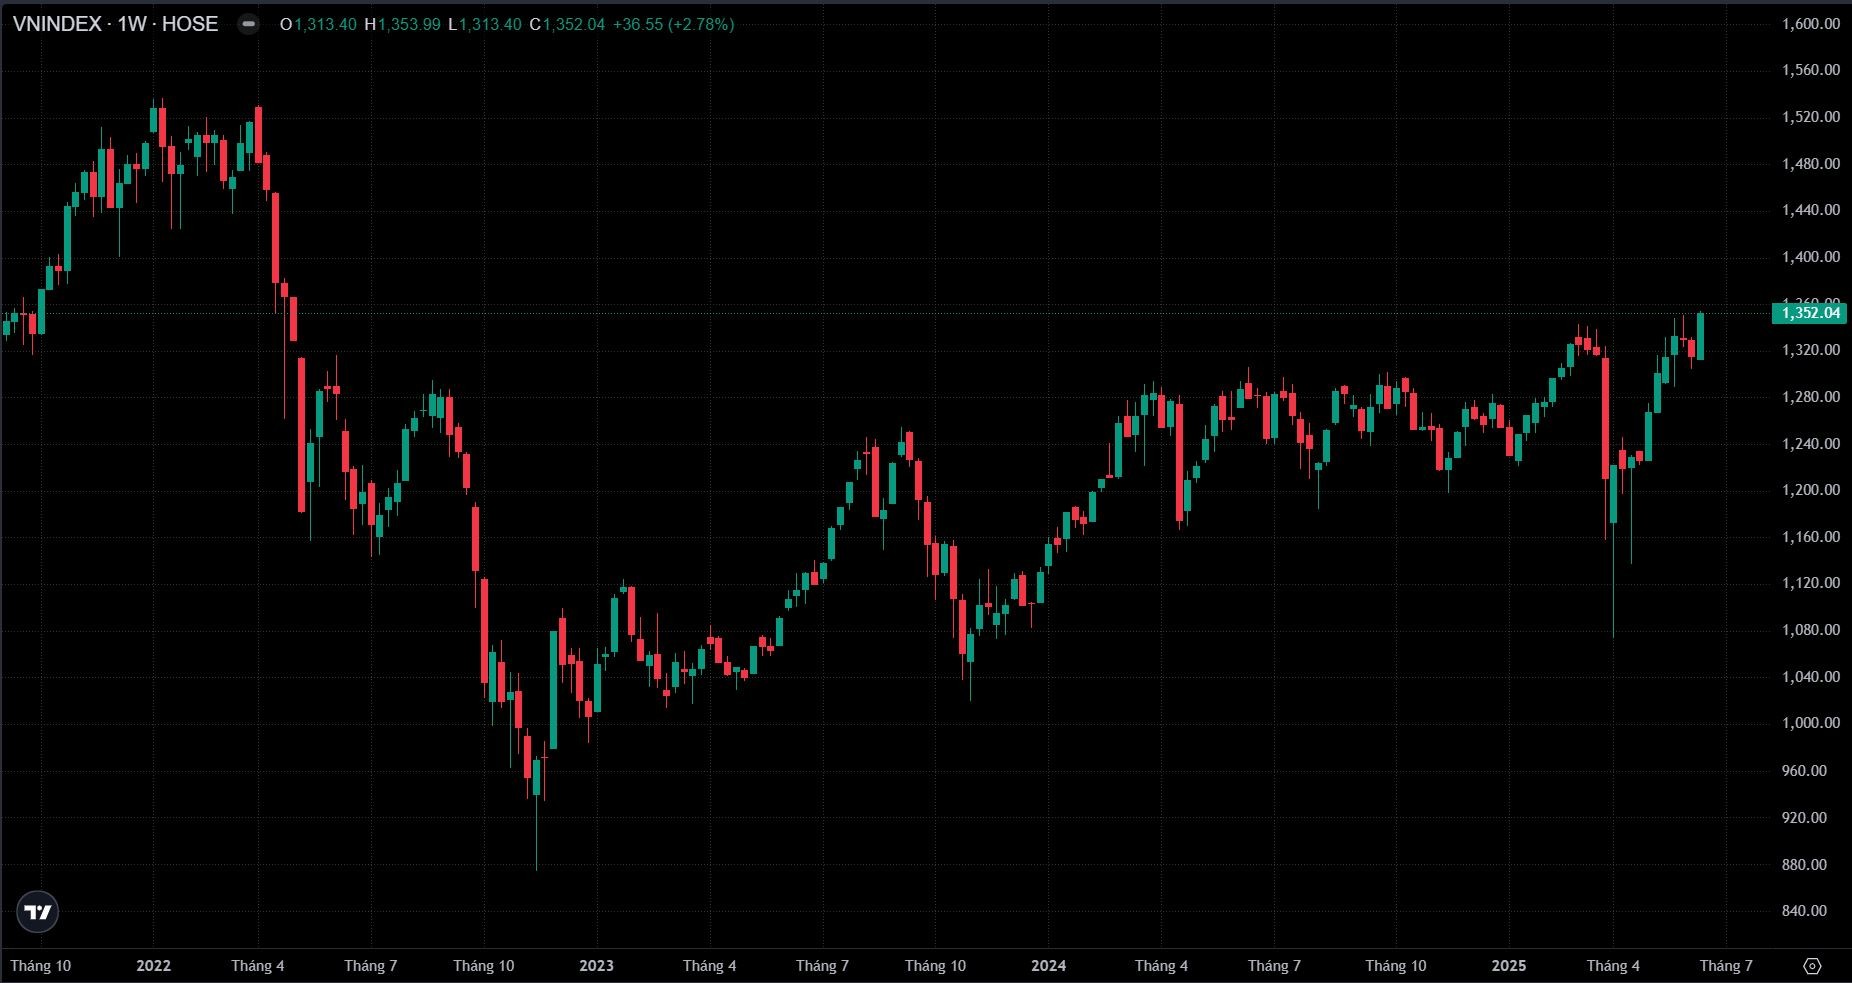Click the High value H1,353.99 in legend
1852x983 pixels.
click(x=402, y=24)
